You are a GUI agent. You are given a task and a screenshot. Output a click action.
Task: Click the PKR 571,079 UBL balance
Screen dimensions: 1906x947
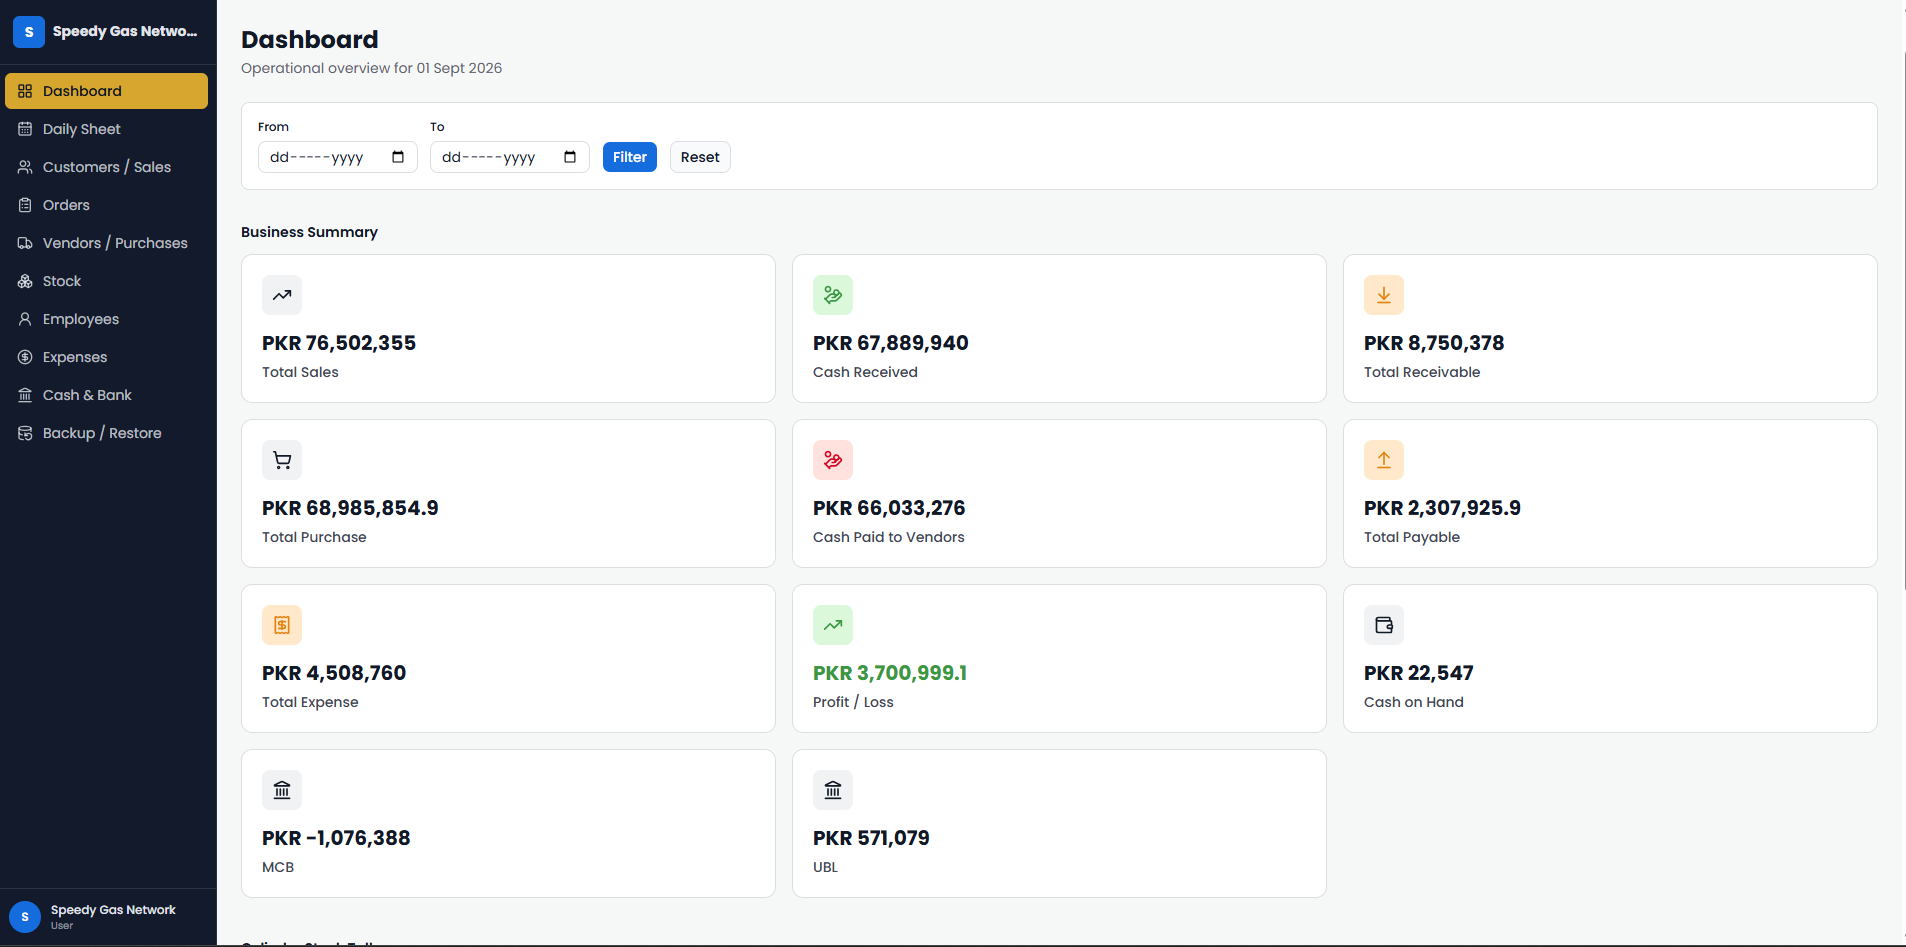[871, 838]
